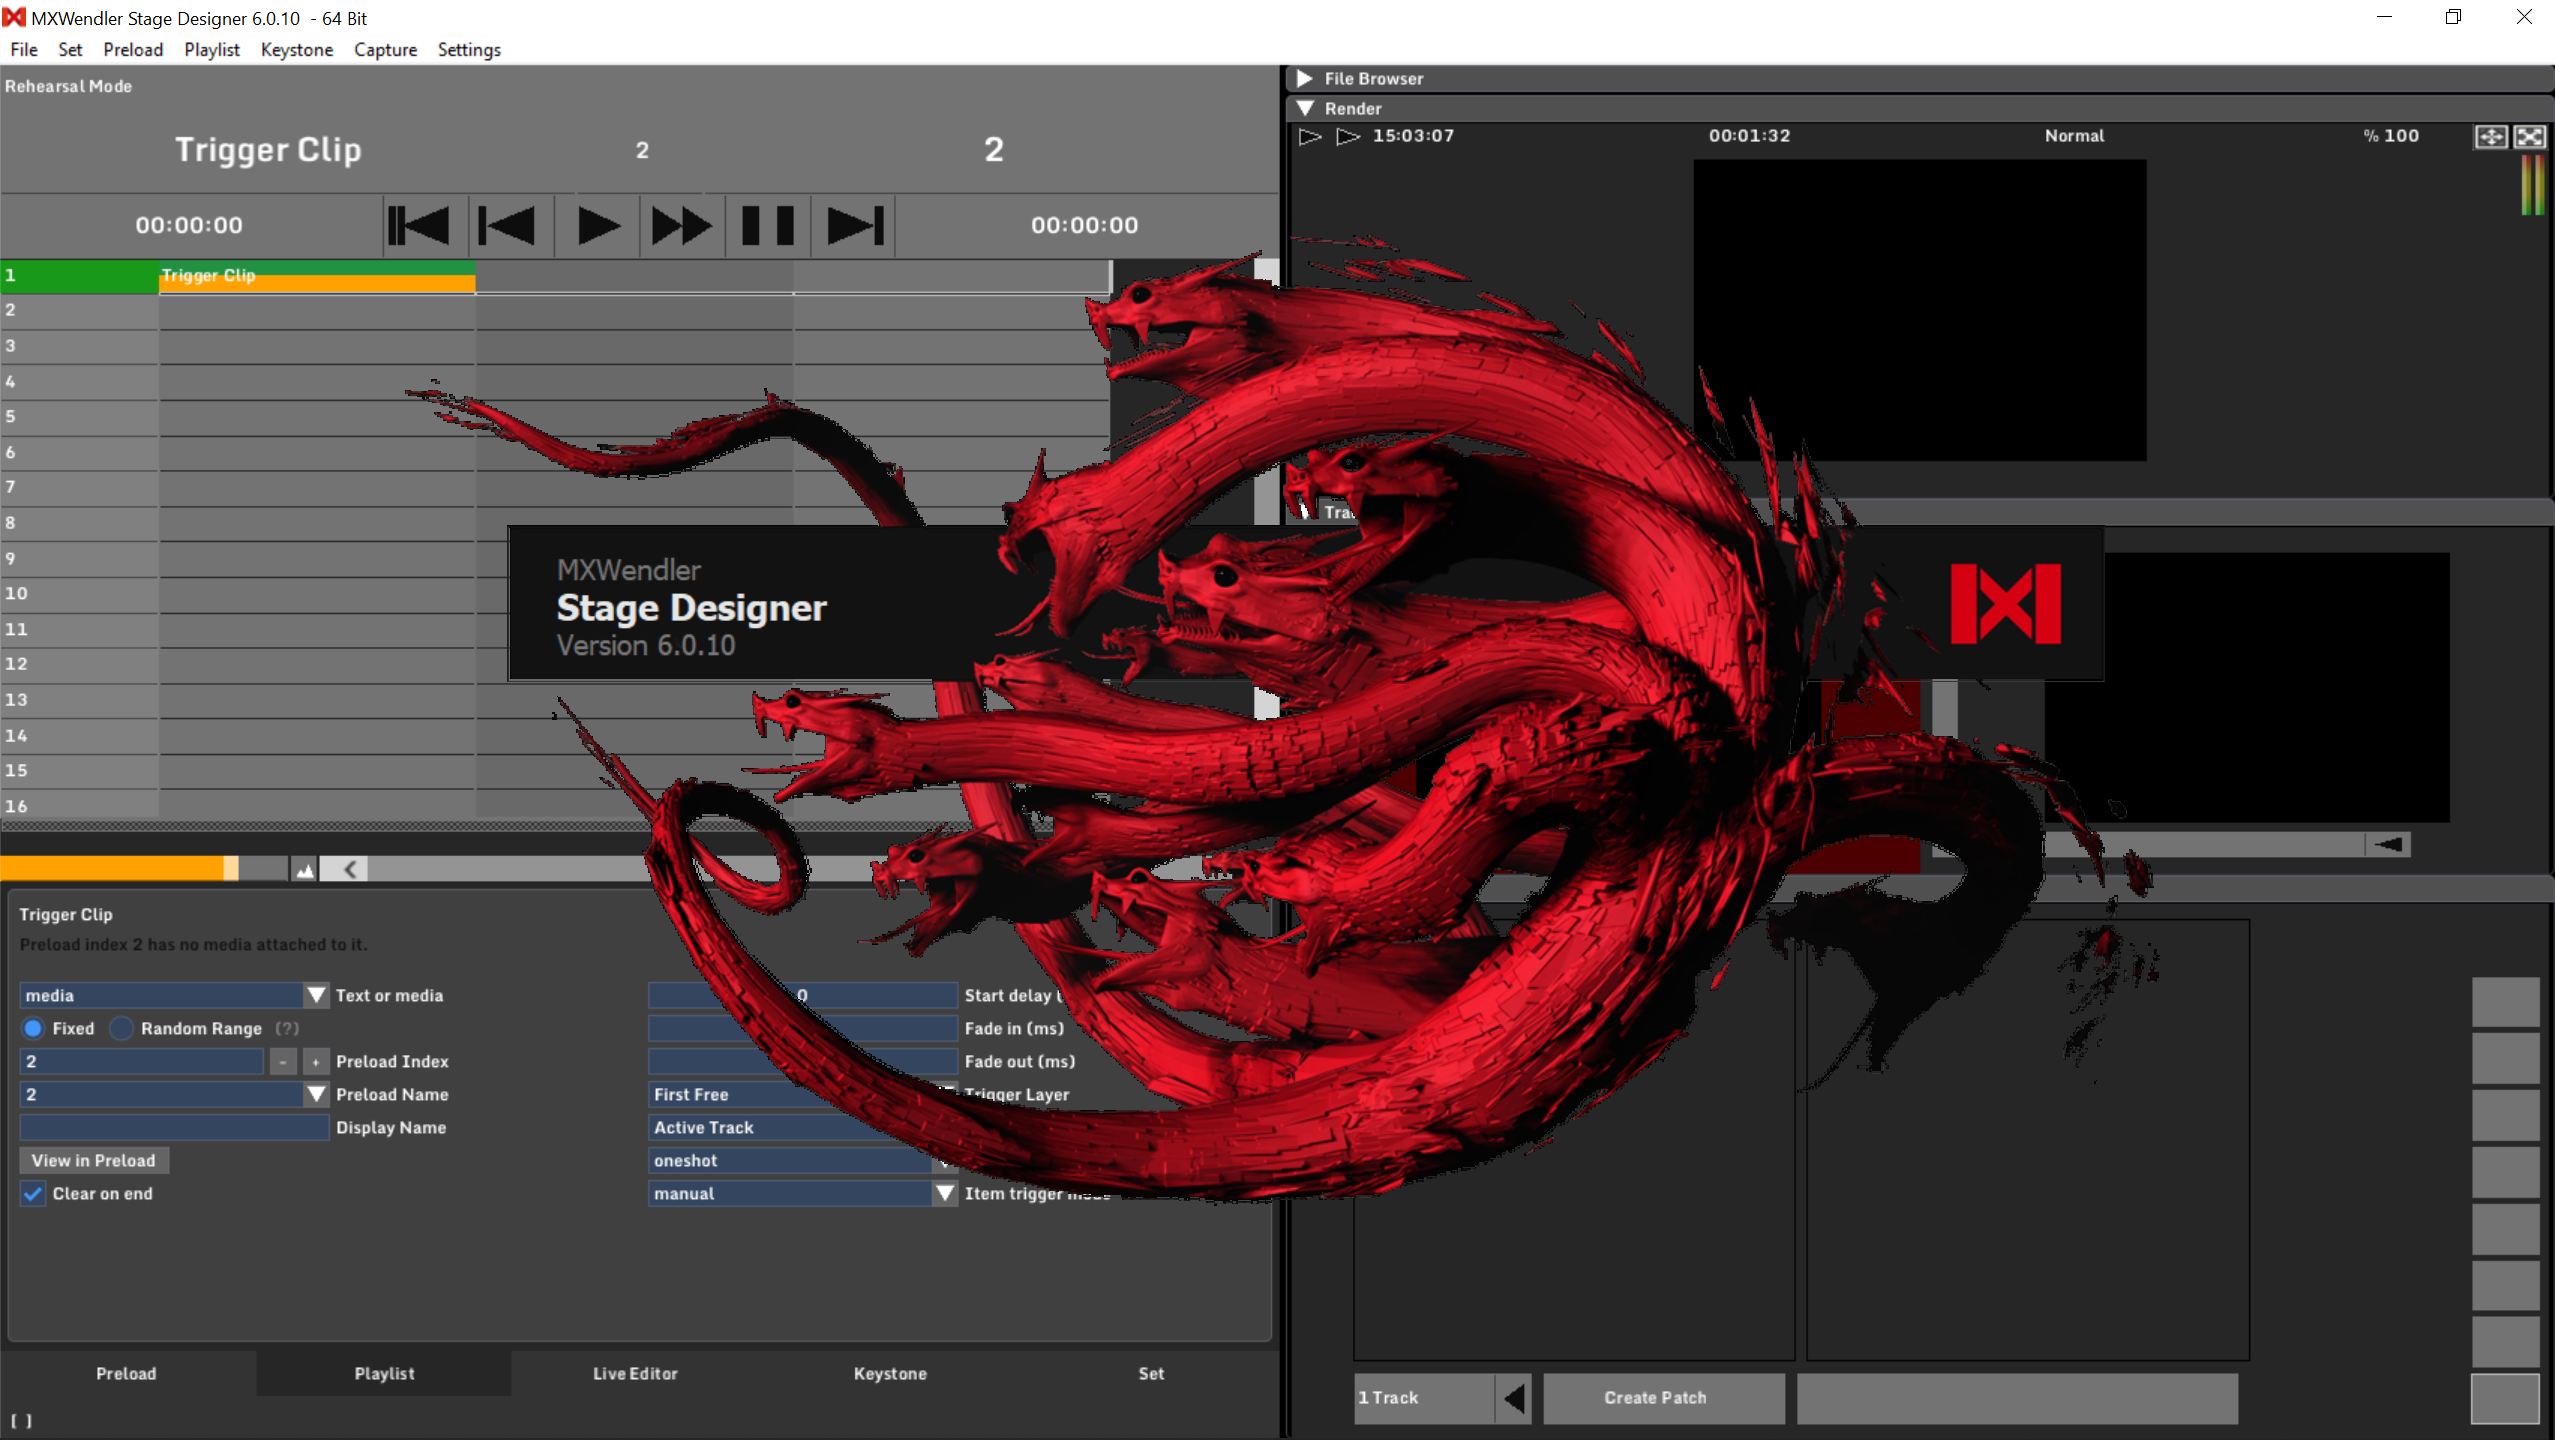Click the Create Patch button

[1663, 1398]
